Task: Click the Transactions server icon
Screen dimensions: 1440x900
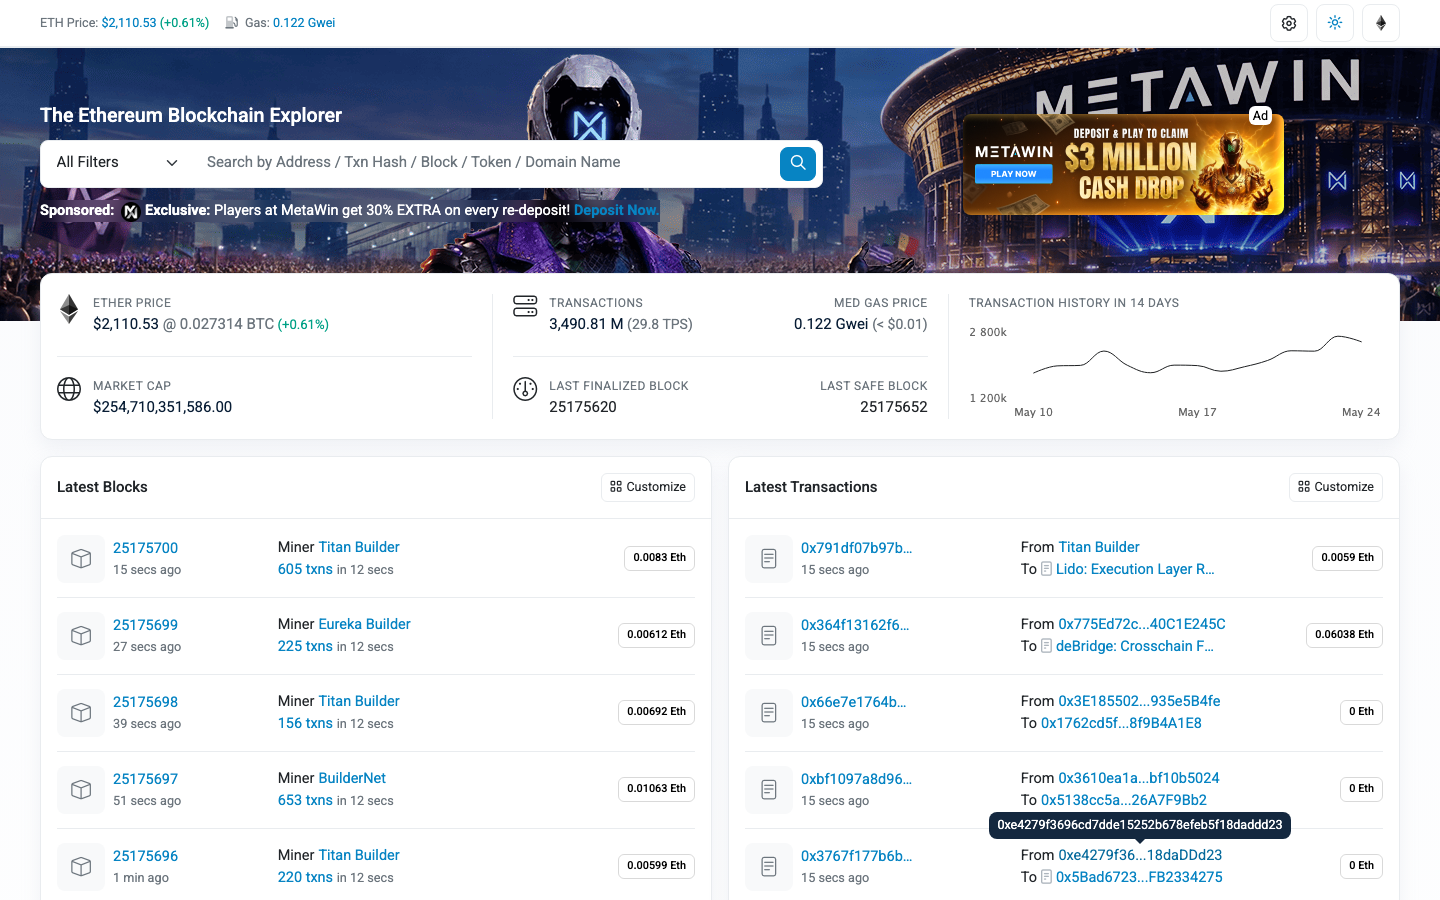Action: coord(525,306)
